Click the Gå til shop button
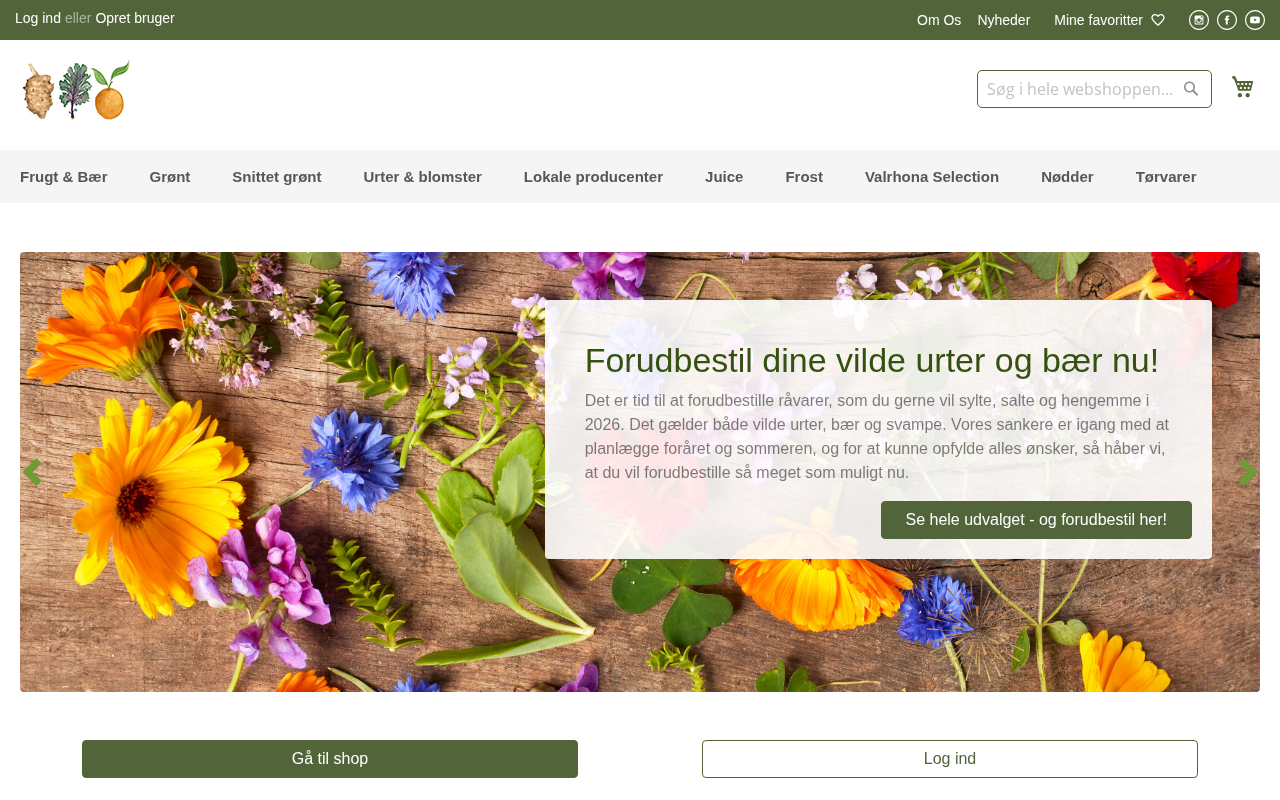 point(330,759)
